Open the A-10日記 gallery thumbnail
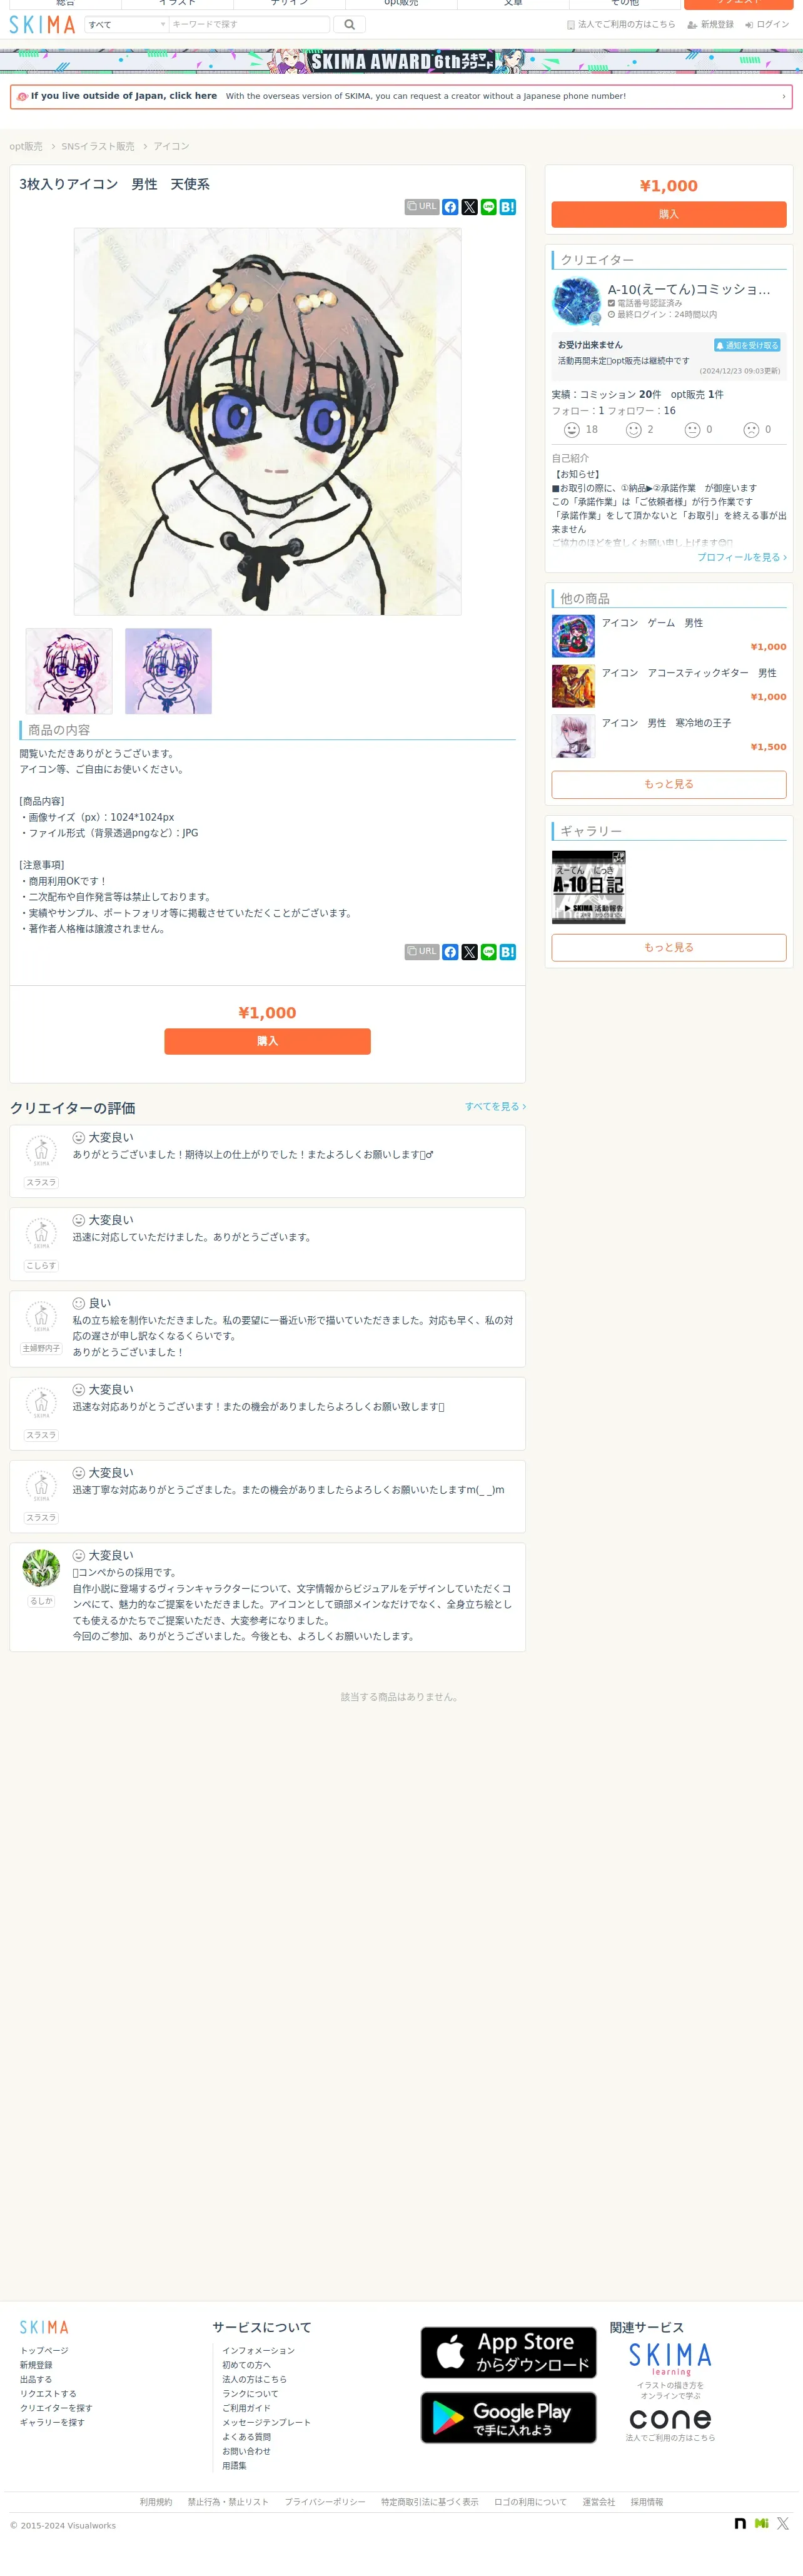The width and height of the screenshot is (803, 2576). (588, 887)
